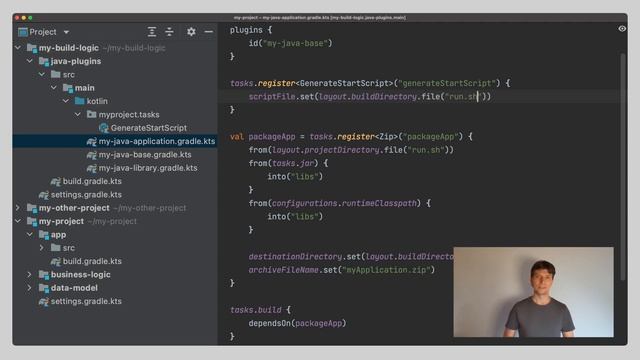
Task: Click configurations.runtimeClasspath in editor
Action: (344, 203)
